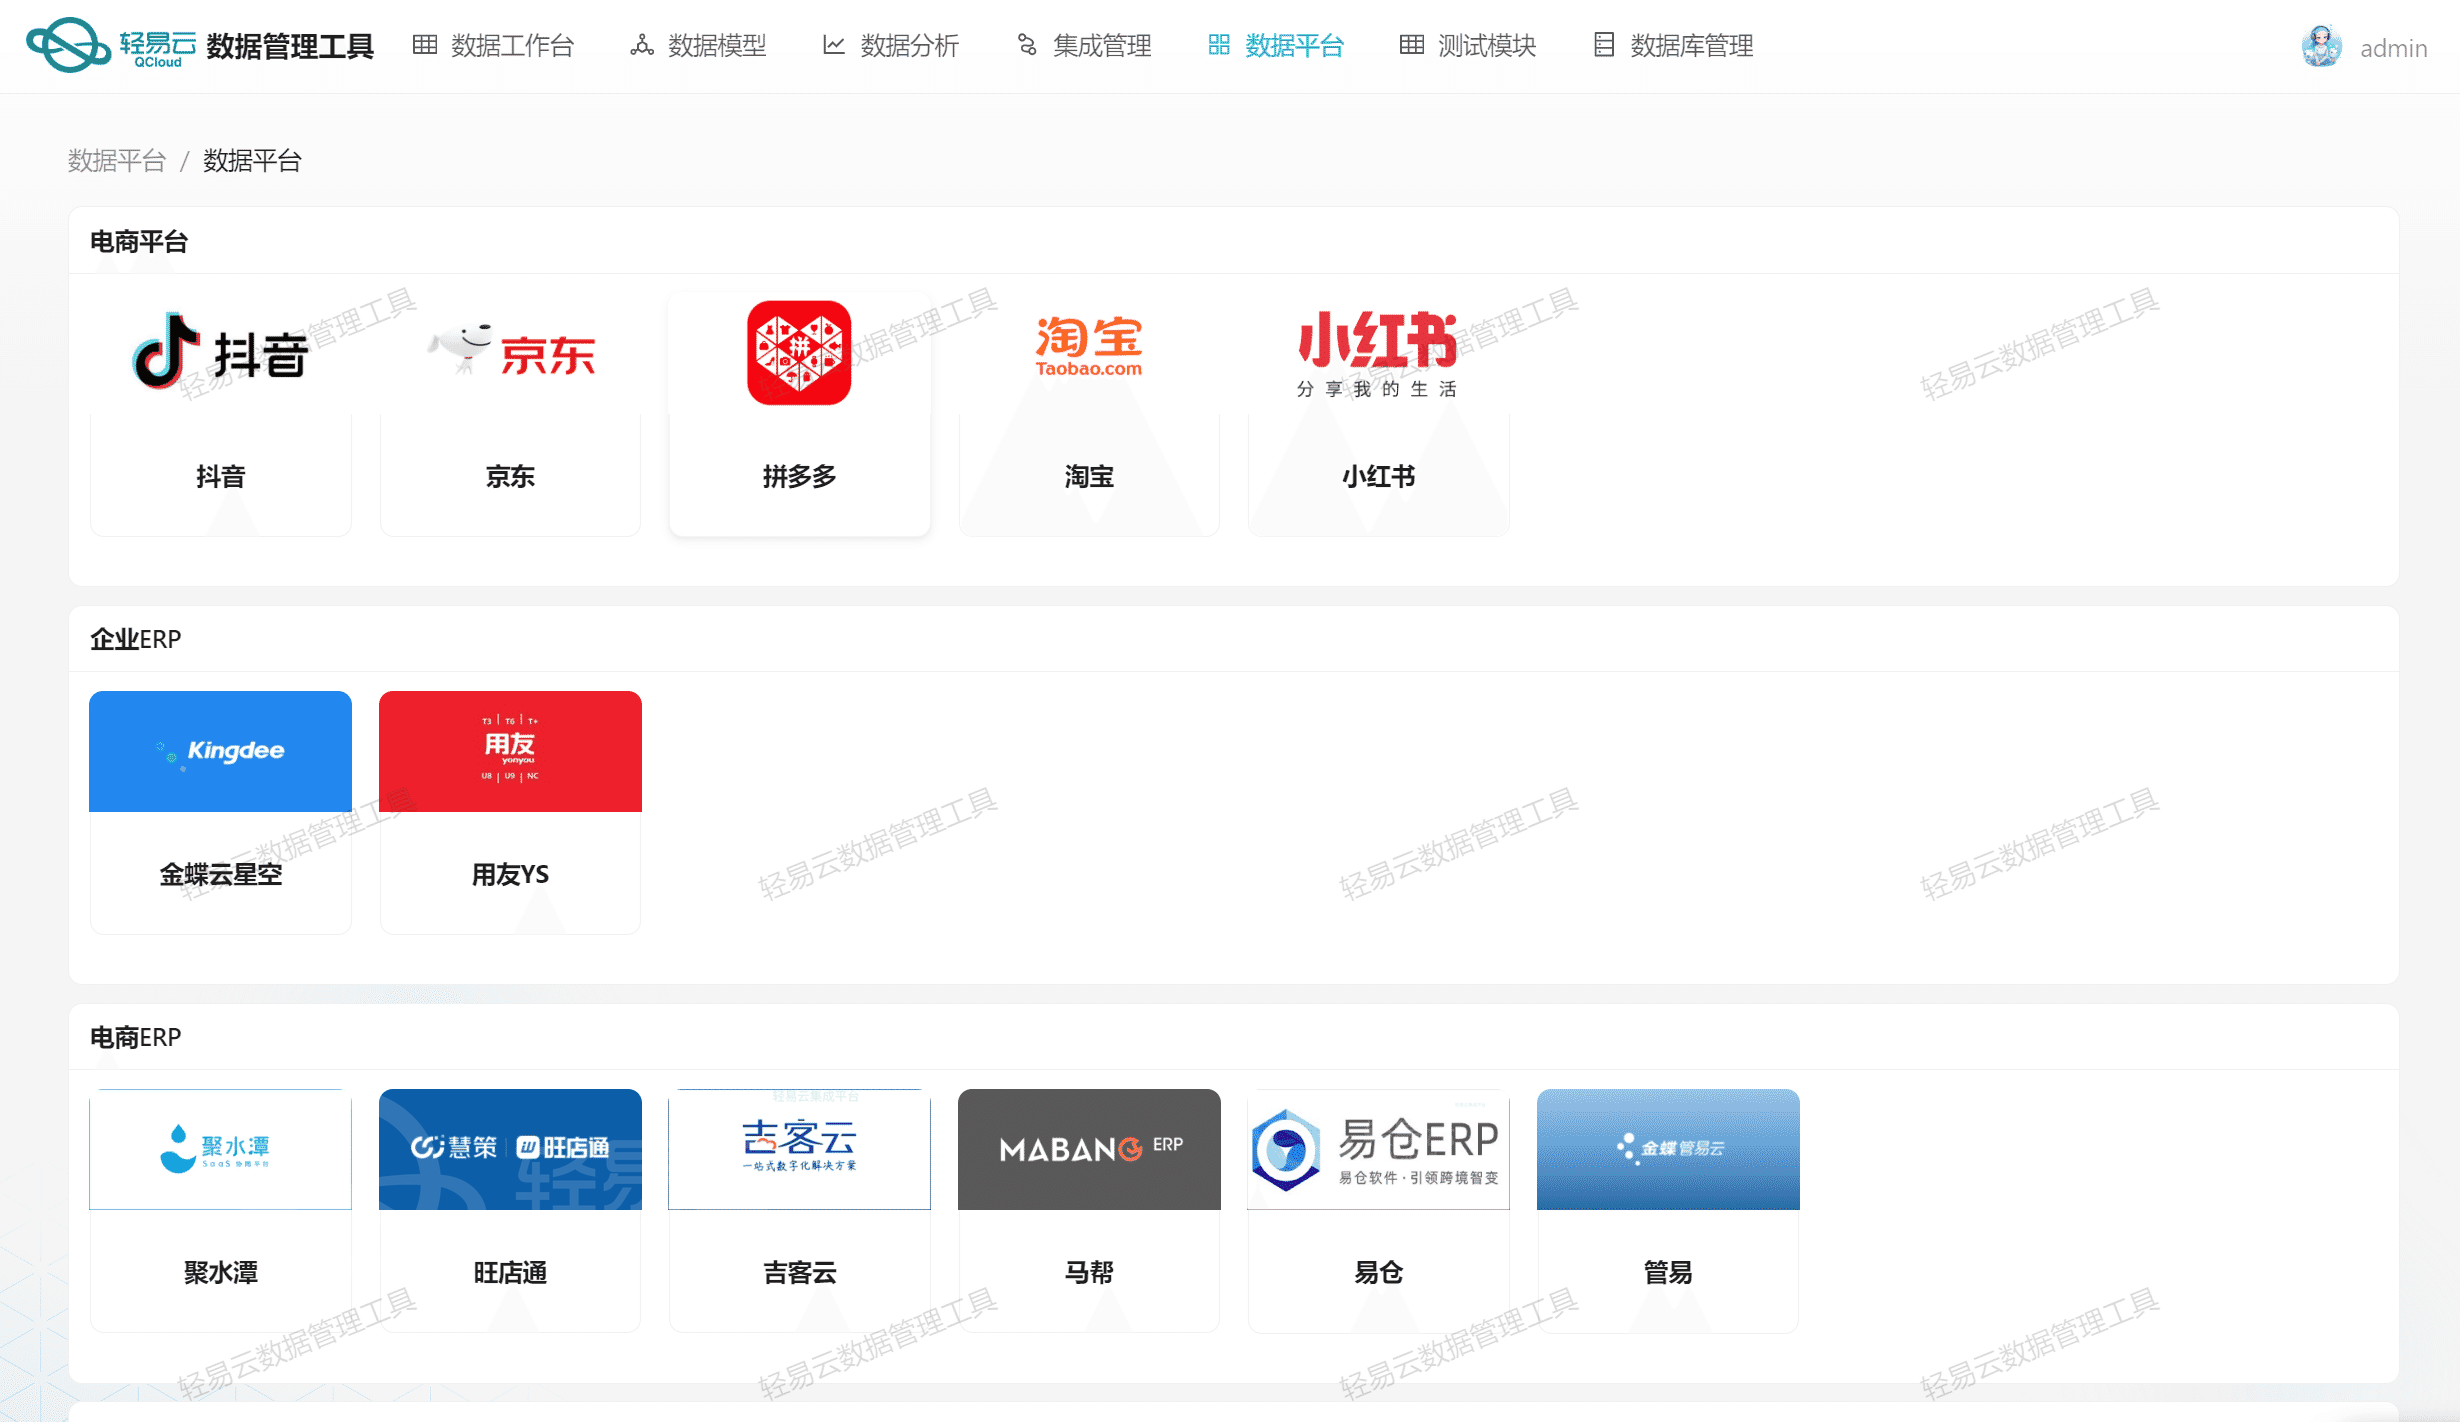
Task: Select the 数据平台 menu item
Action: coord(1276,46)
